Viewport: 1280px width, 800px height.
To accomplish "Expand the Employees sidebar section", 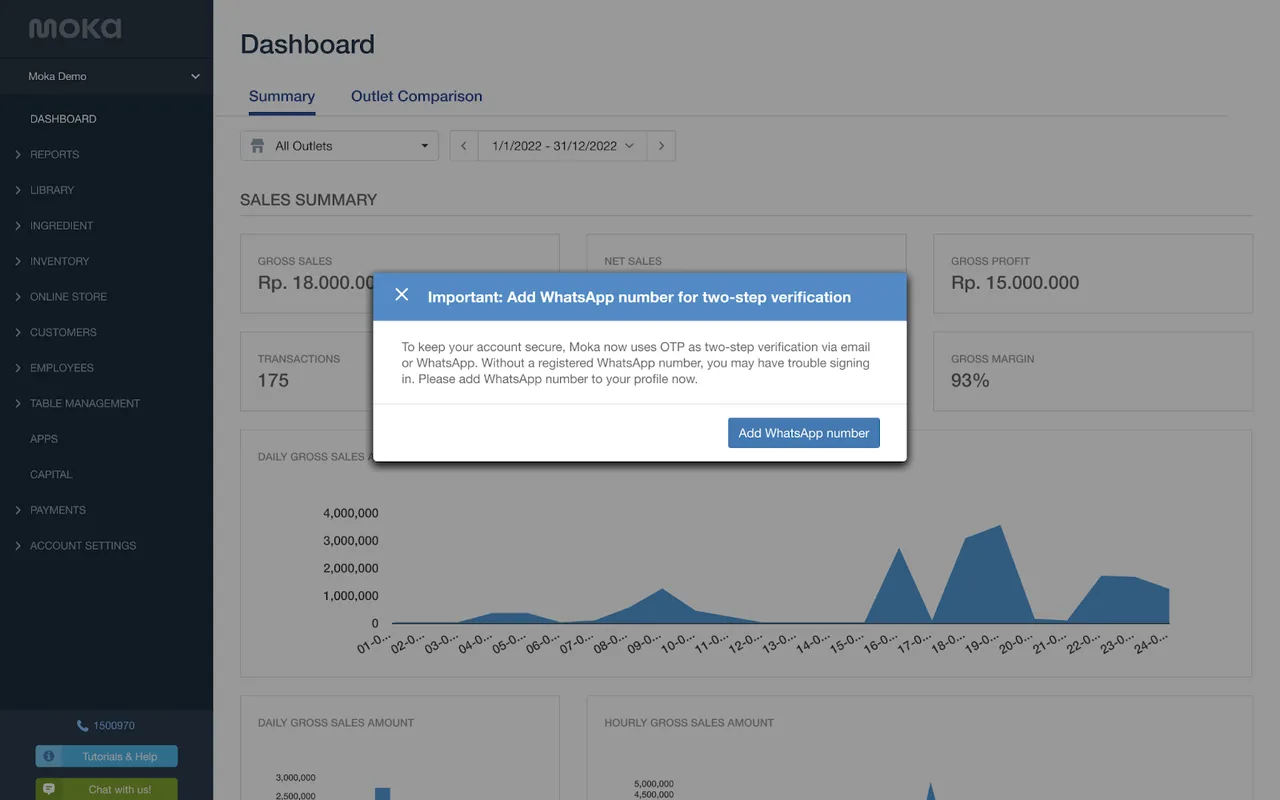I will point(61,368).
